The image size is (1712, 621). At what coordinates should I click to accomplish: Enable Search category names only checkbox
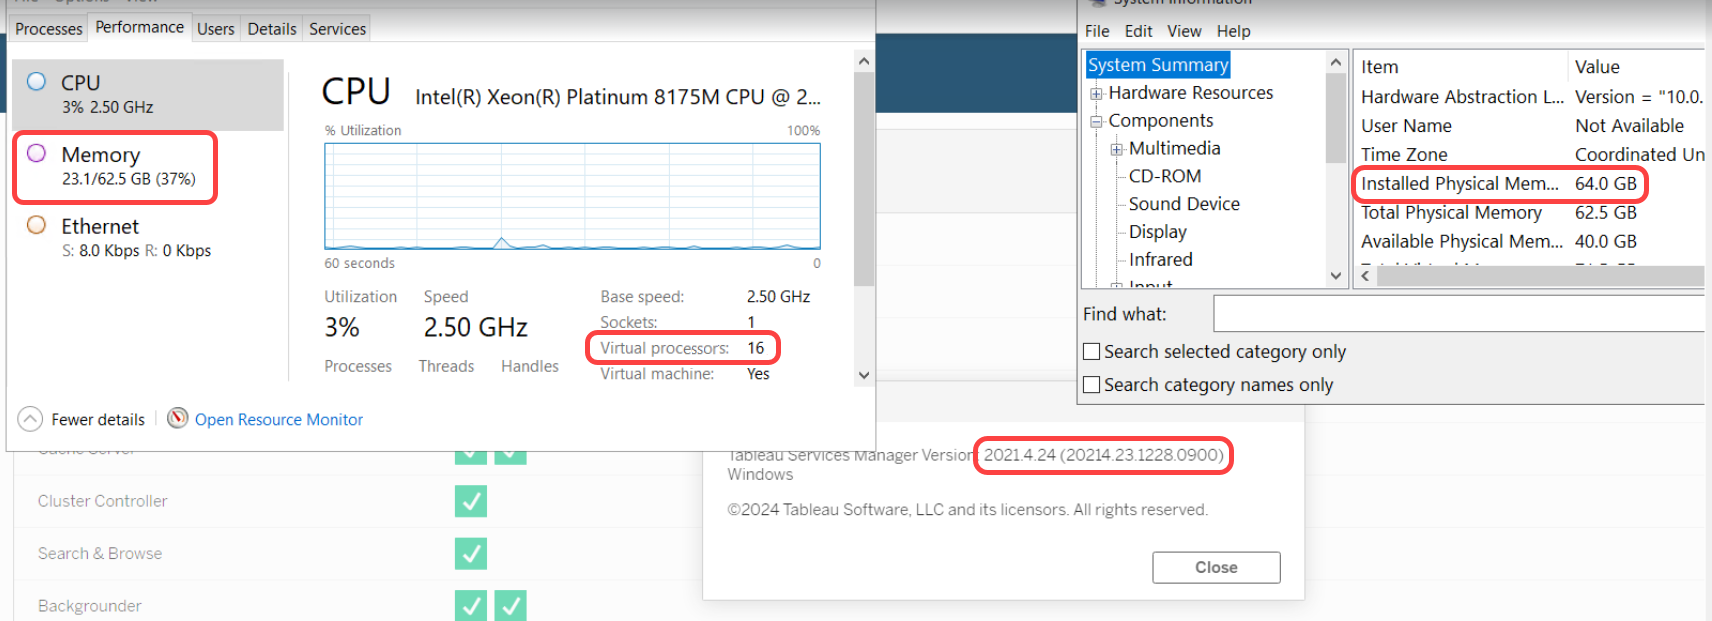[1092, 384]
